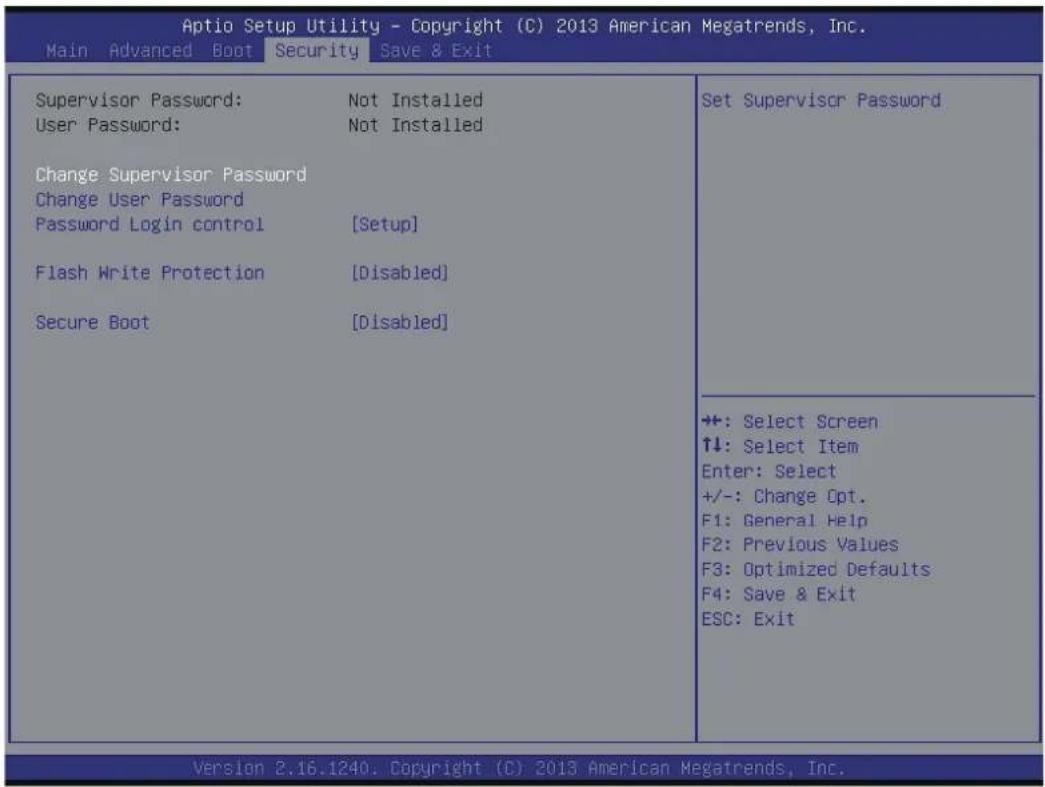Click the 'Set Supervisor Password' help text
The height and width of the screenshot is (787, 1045).
pyautogui.click(x=821, y=101)
